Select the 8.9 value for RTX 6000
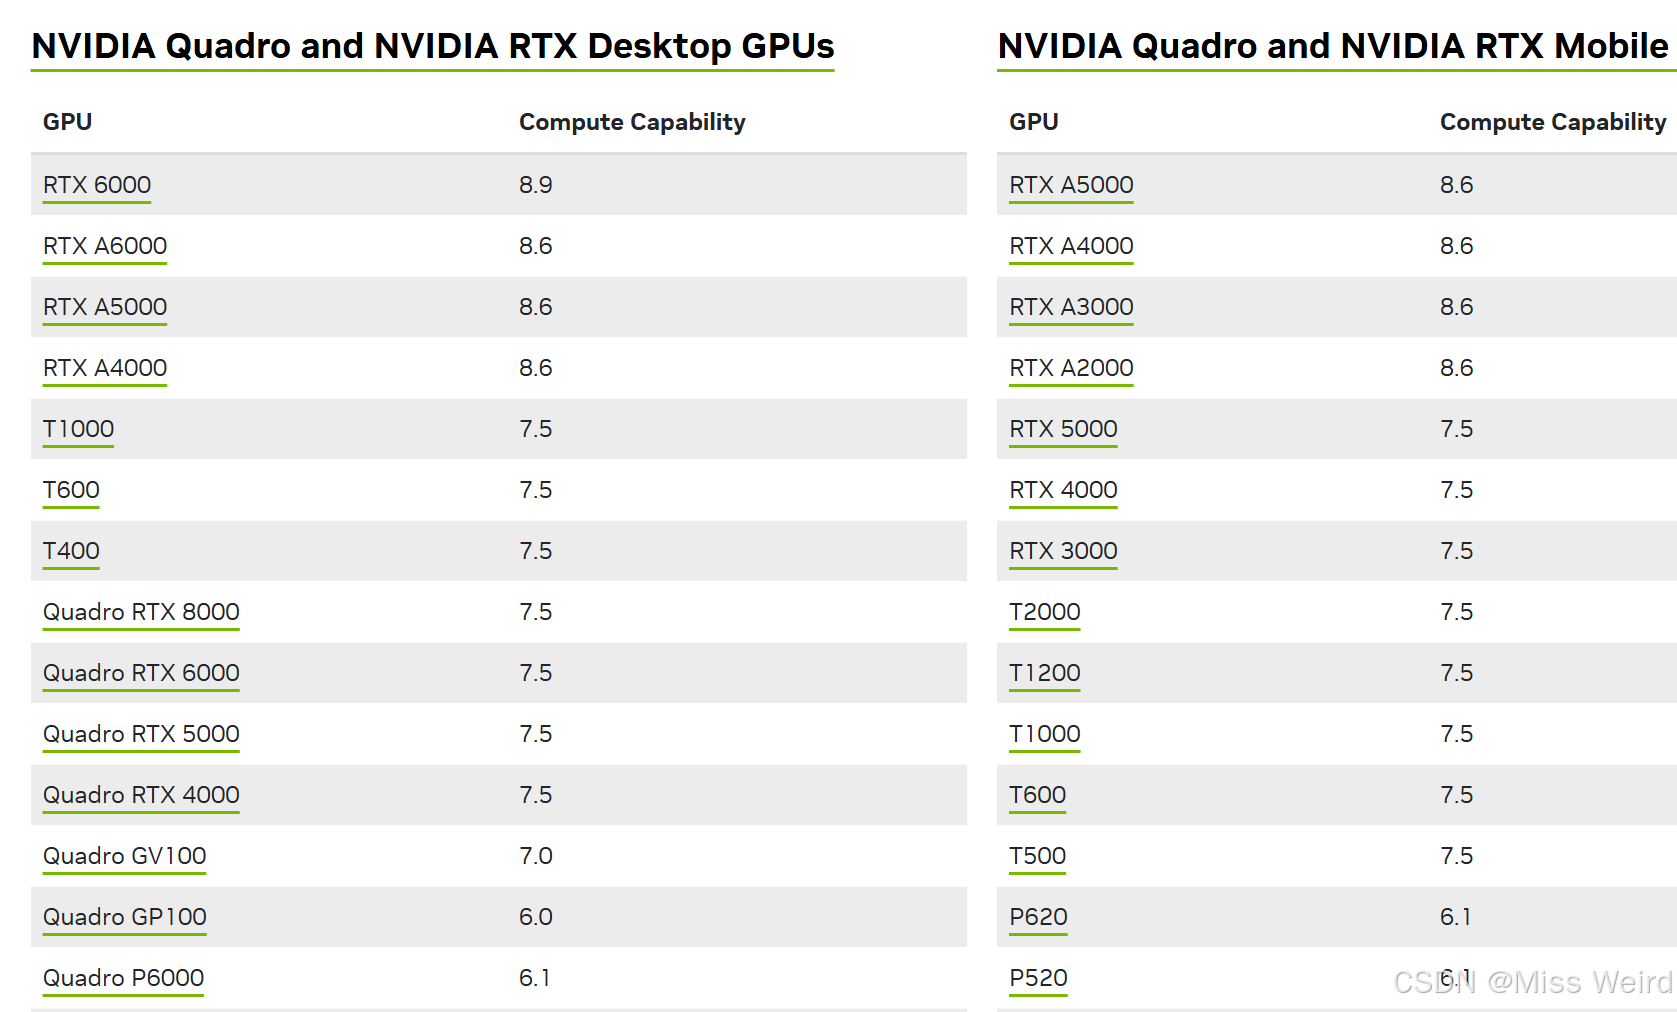Screen dimensions: 1677x1012 point(535,185)
